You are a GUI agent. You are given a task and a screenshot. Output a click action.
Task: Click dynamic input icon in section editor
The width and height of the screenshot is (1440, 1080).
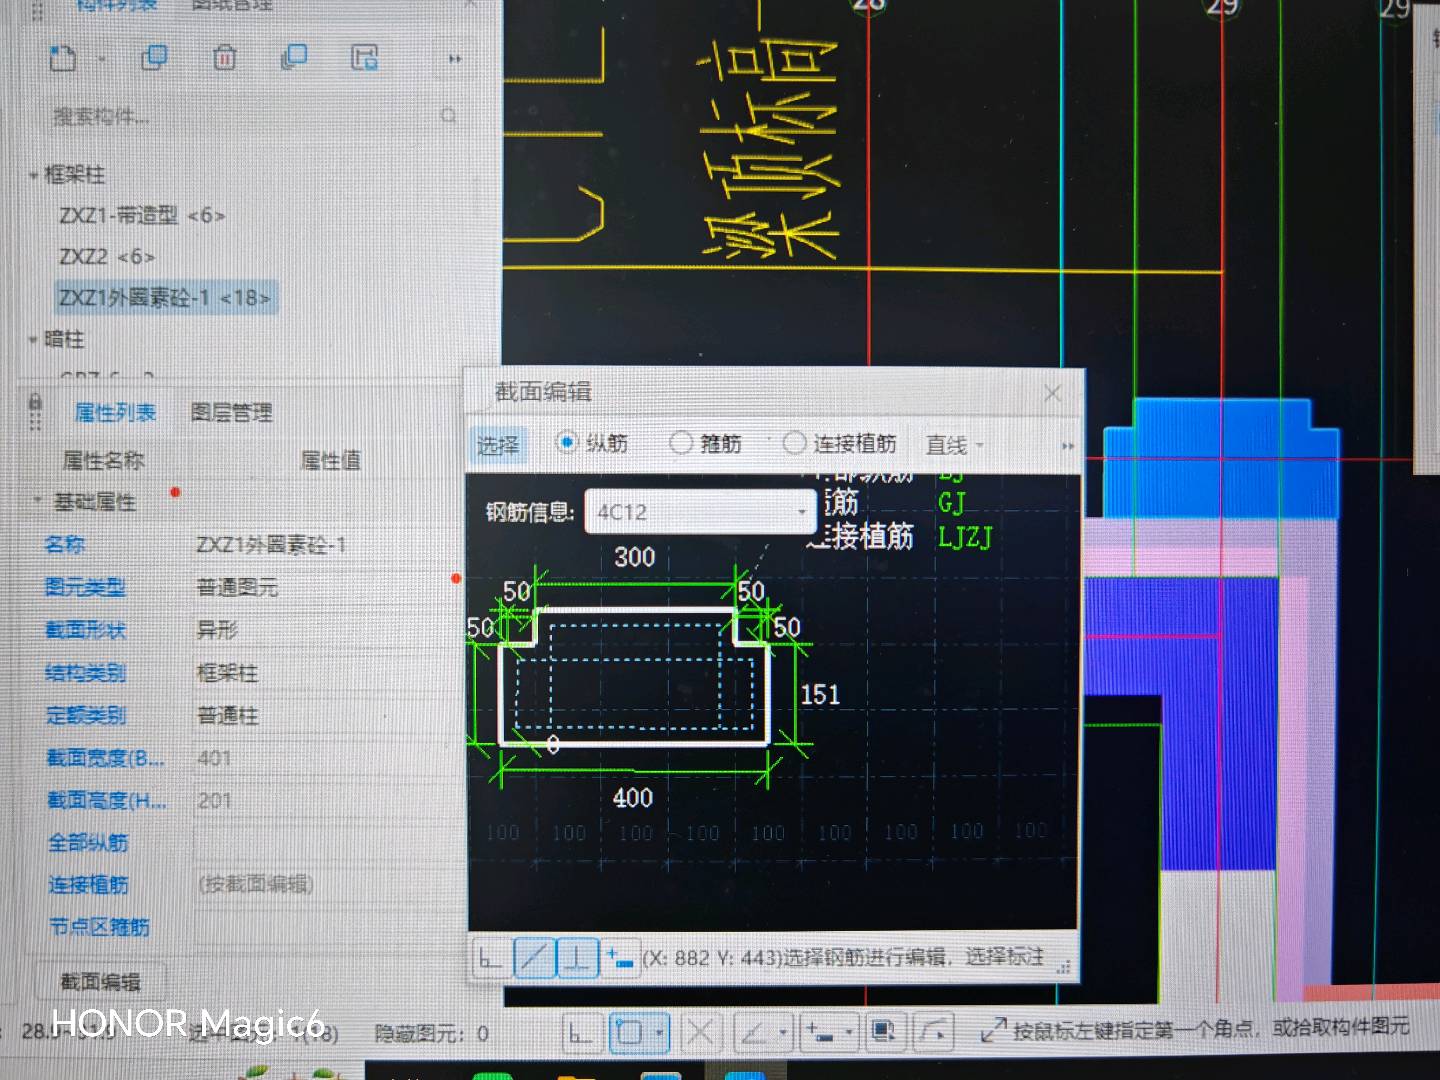pyautogui.click(x=620, y=959)
